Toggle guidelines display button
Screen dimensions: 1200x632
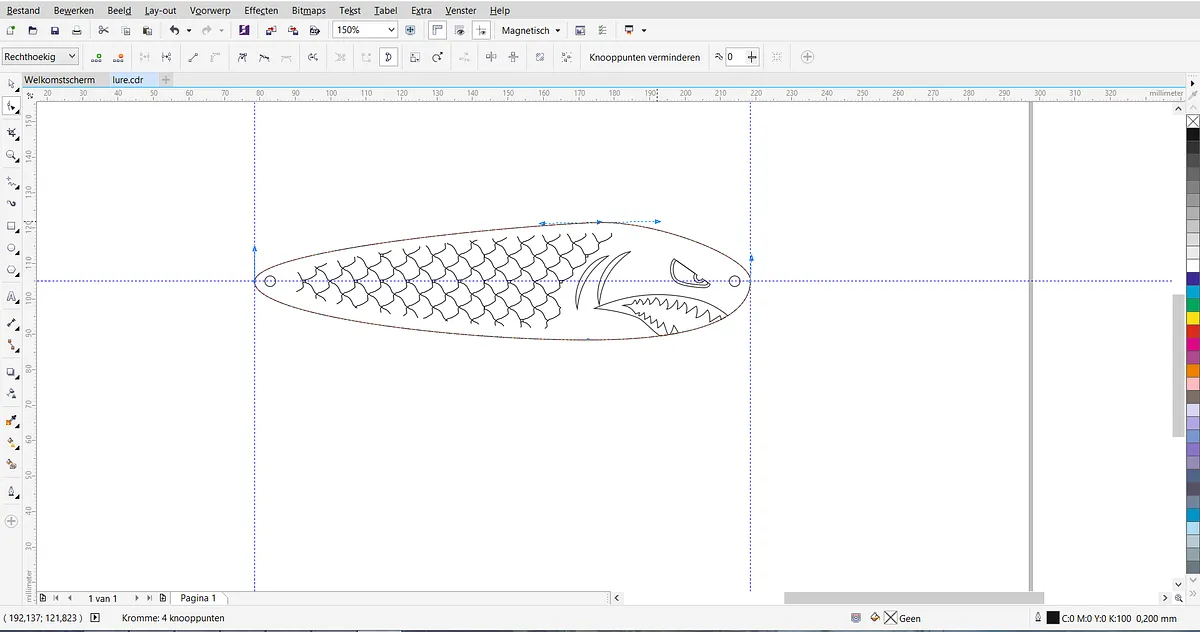tap(481, 31)
